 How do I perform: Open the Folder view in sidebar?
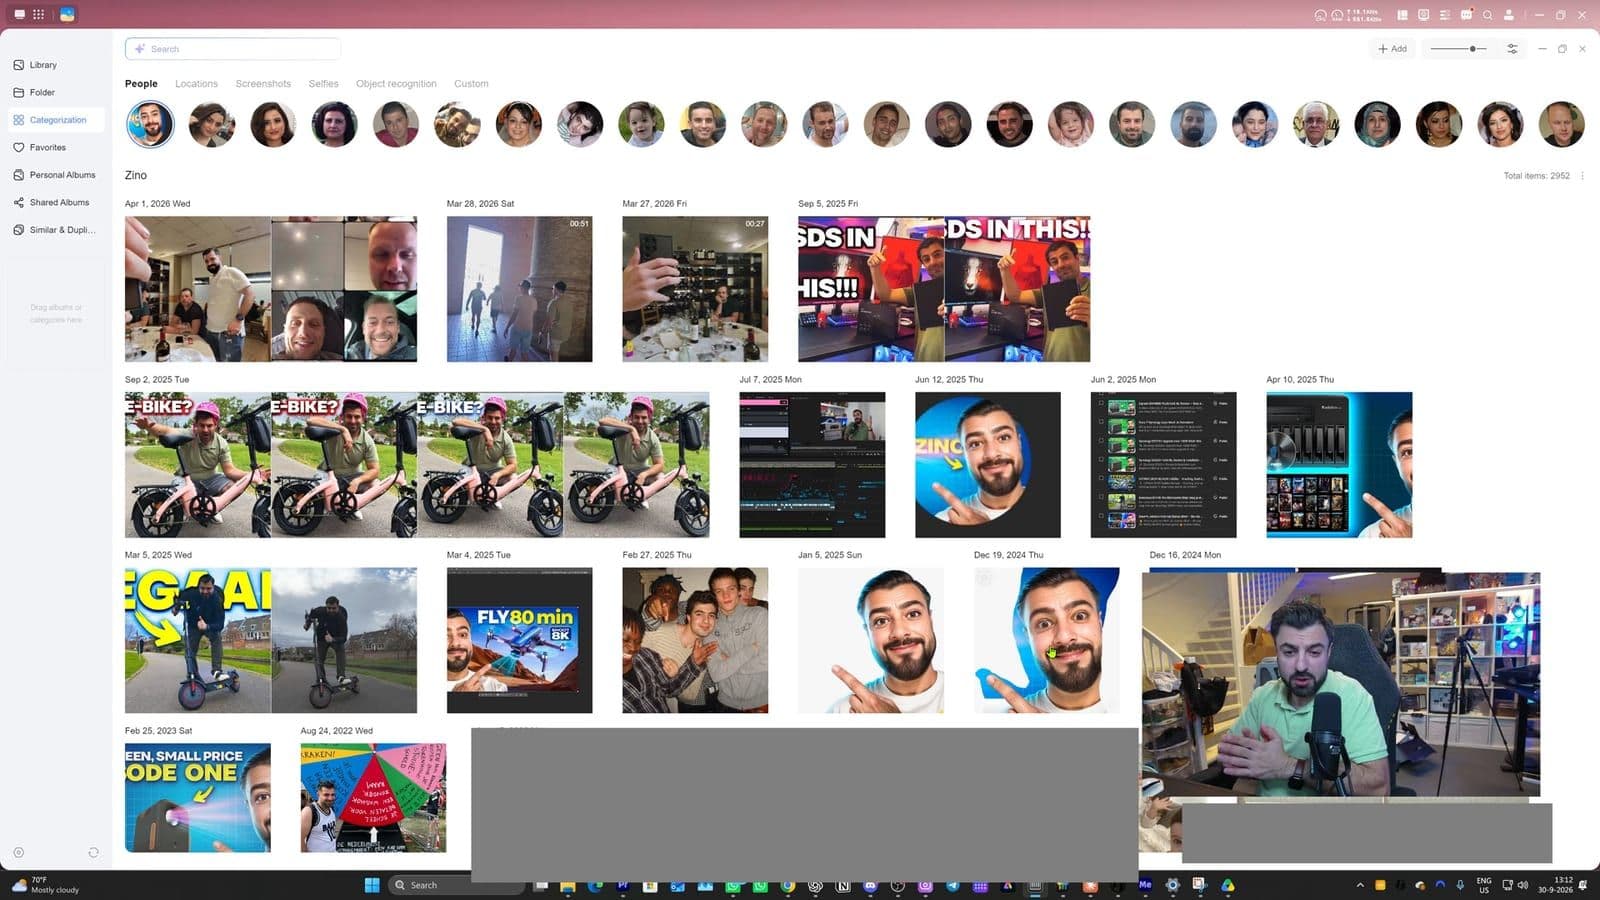(x=55, y=92)
